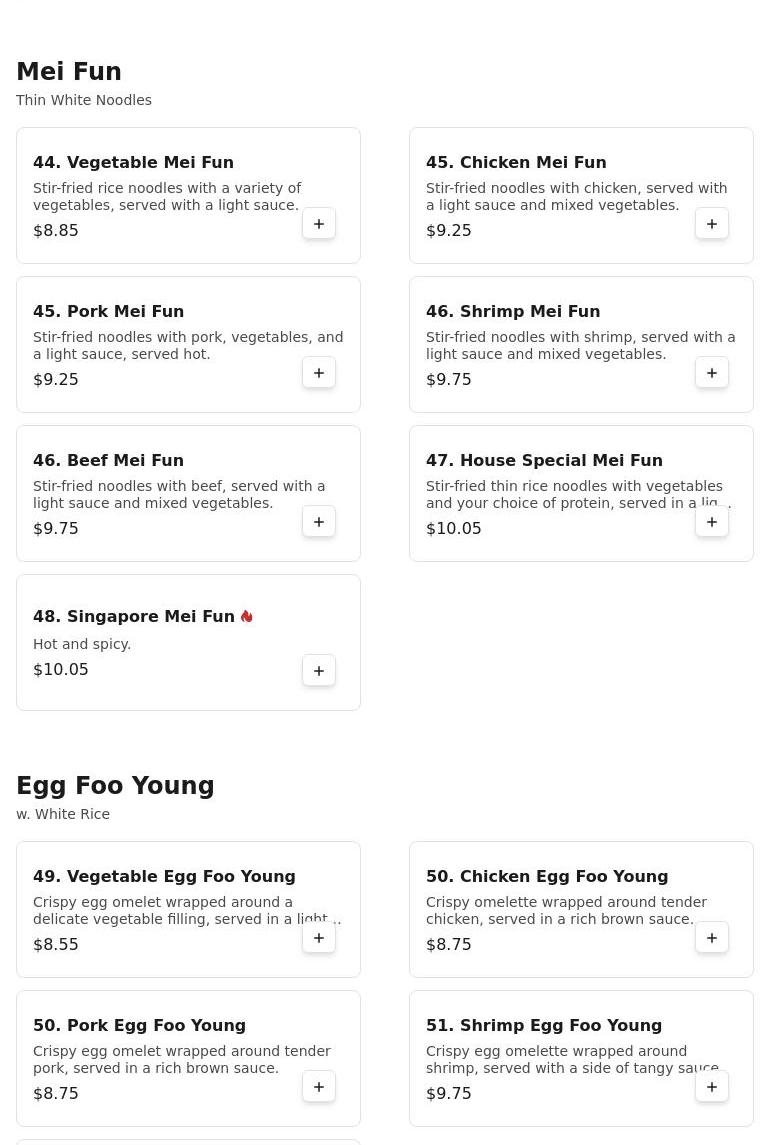Screen dimensions: 770x1145
Task: Click plus for Chicken Egg Foo Young
Action: coord(712,938)
